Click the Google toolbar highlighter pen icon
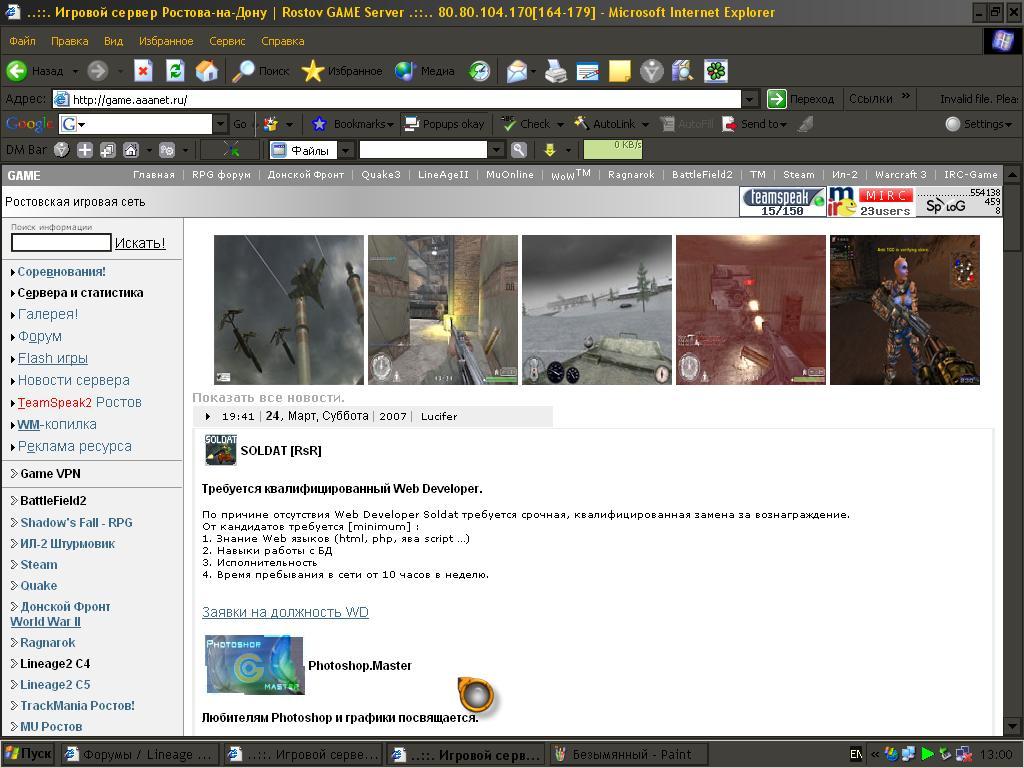The height and width of the screenshot is (768, 1024). [x=806, y=124]
